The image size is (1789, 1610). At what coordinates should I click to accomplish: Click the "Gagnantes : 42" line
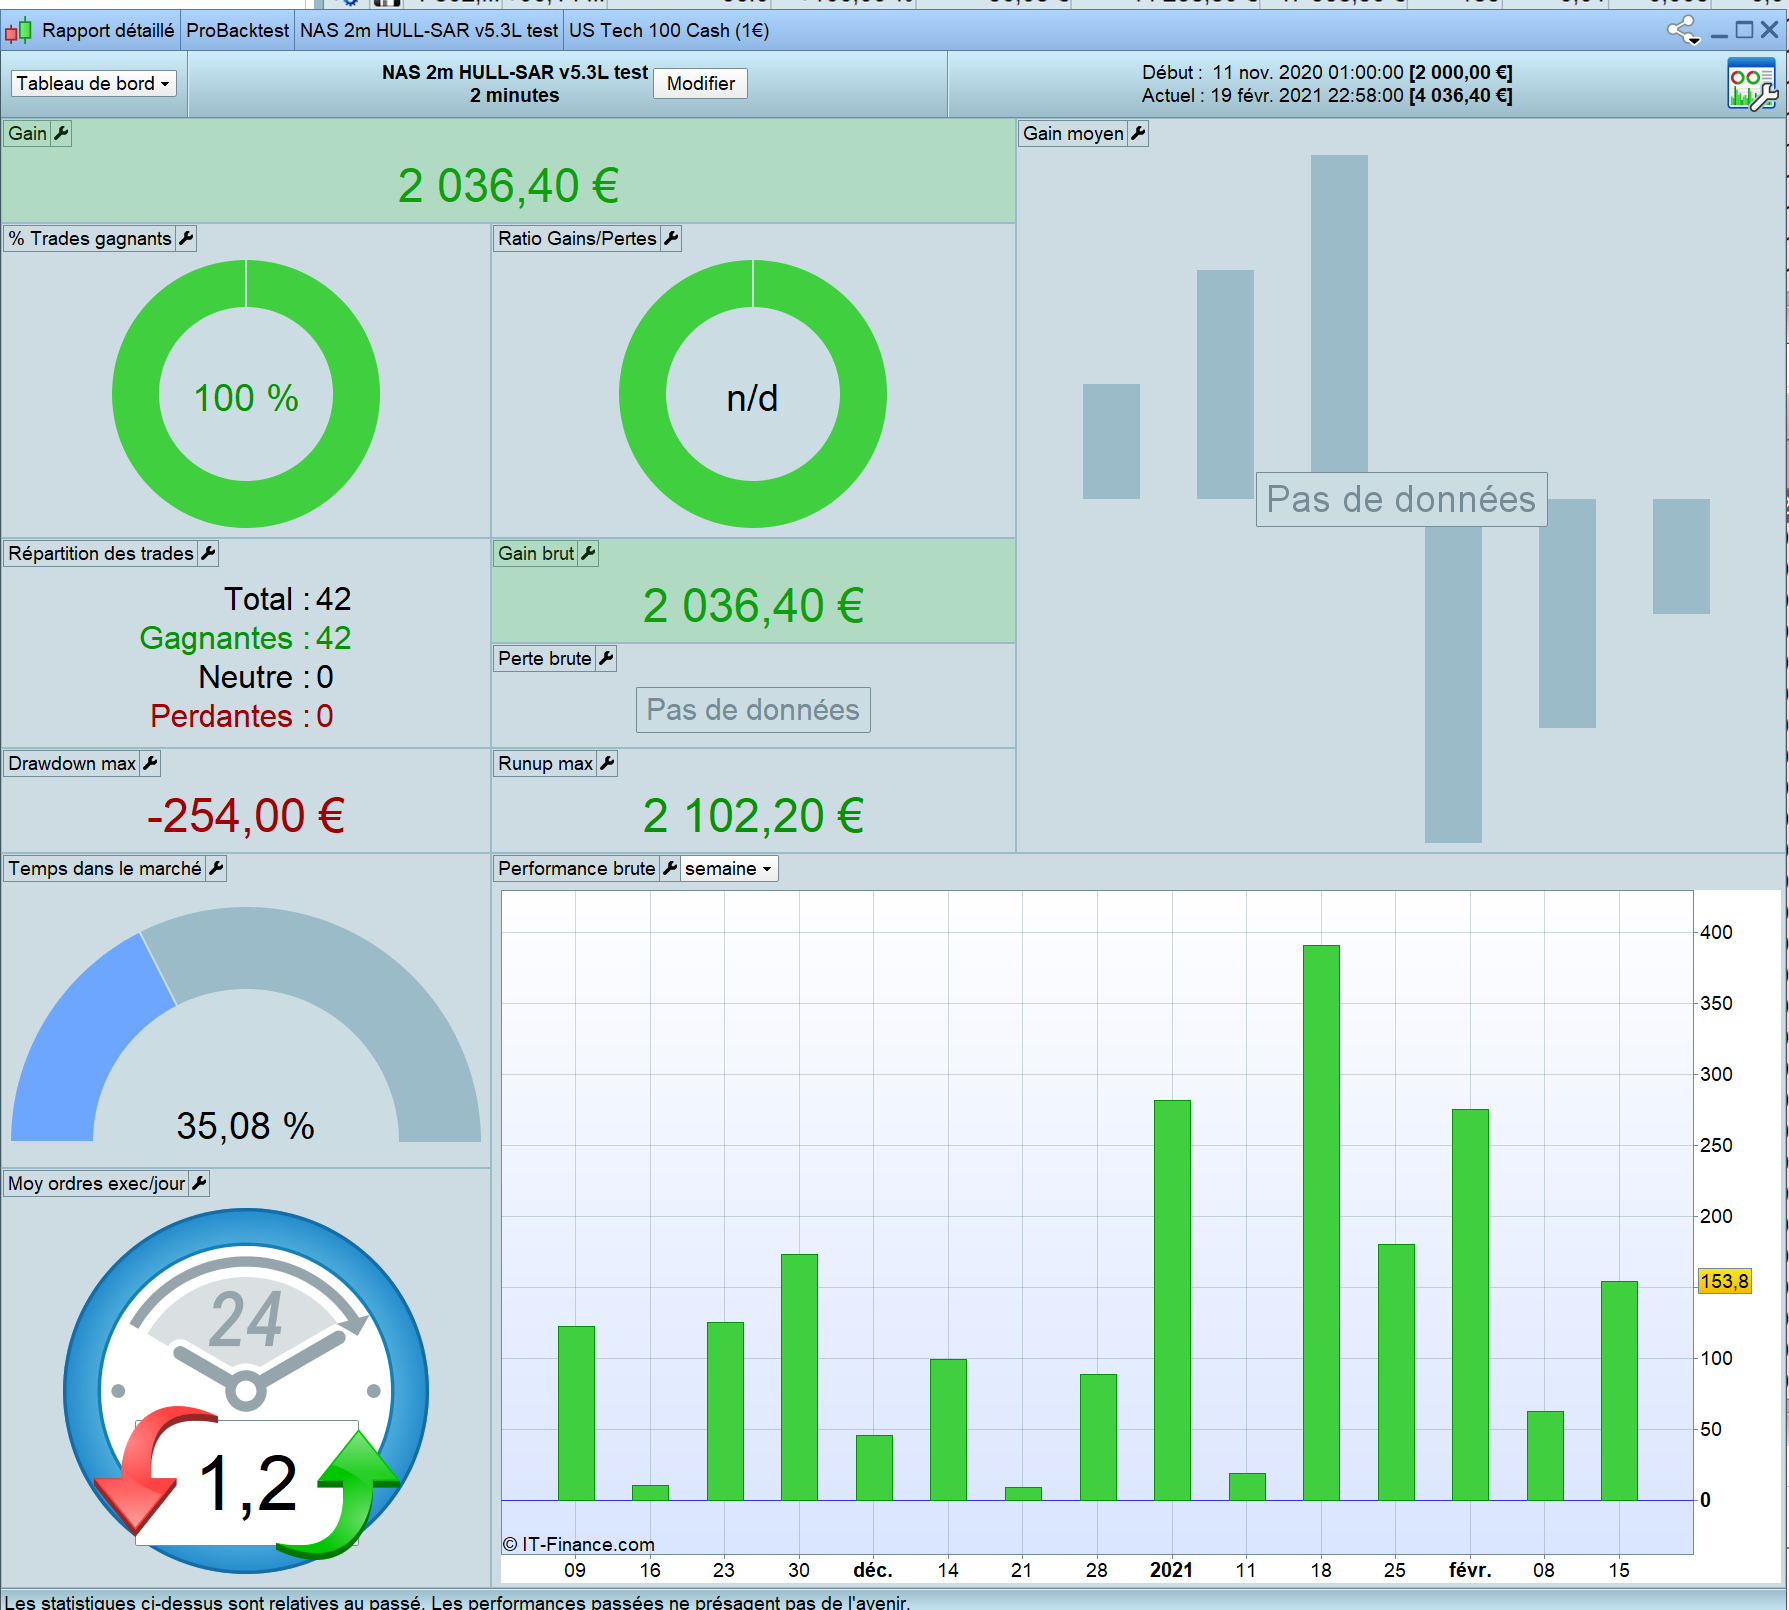point(246,638)
